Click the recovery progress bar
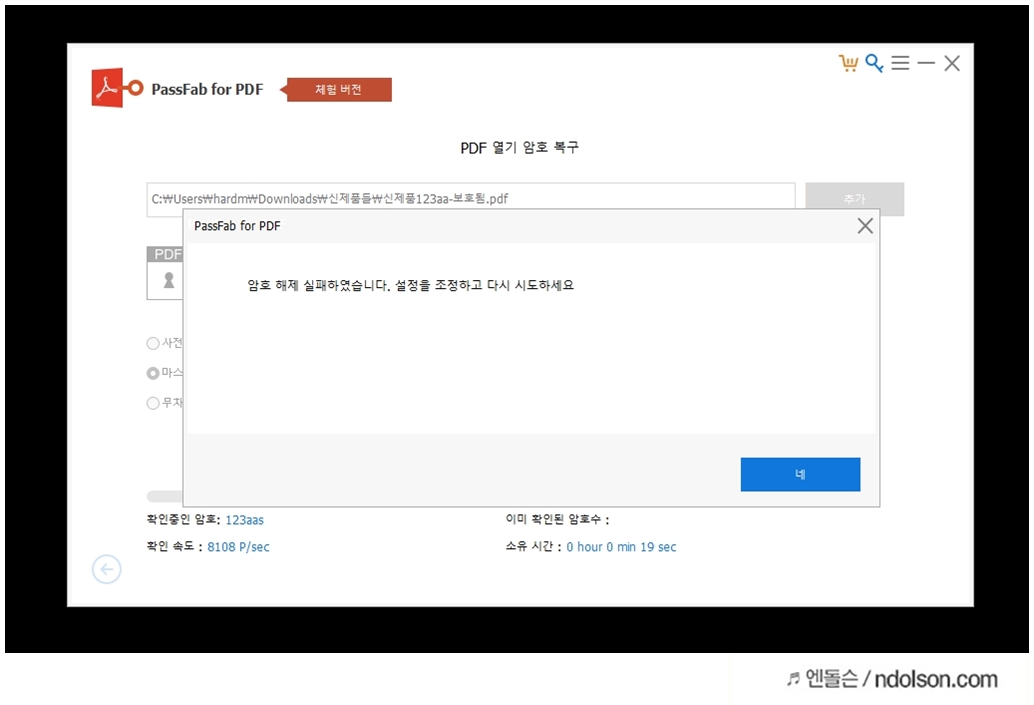1034x705 pixels. [164, 496]
